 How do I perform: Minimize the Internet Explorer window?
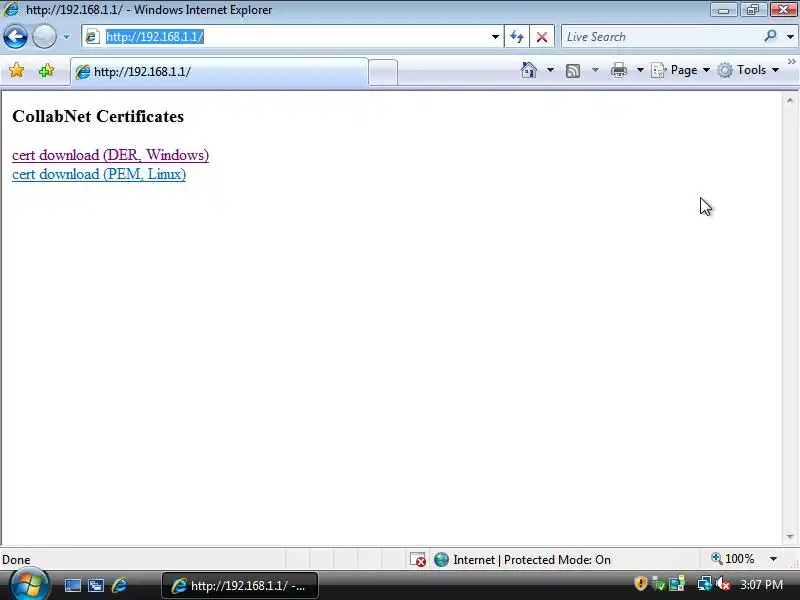724,10
